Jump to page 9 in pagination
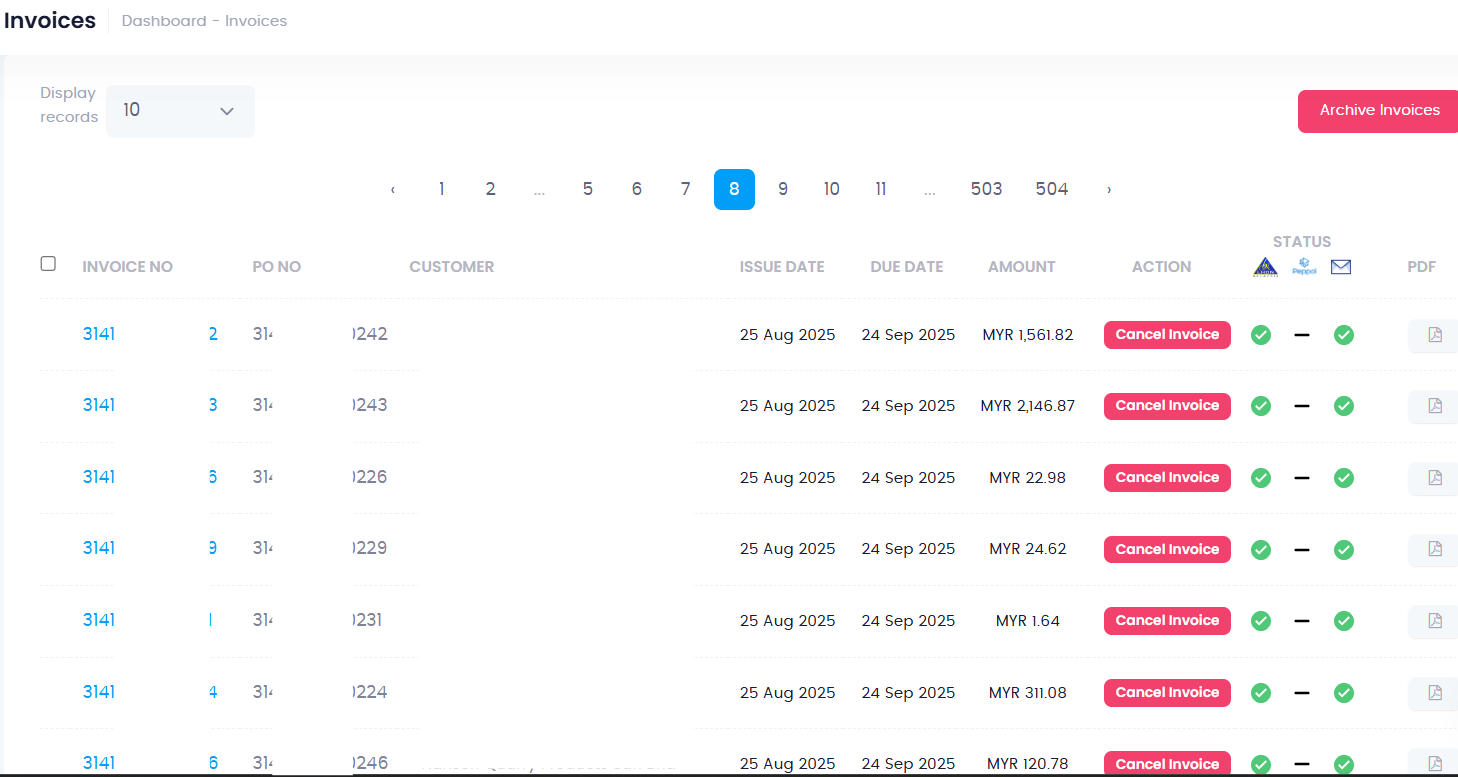Image resolution: width=1458 pixels, height=777 pixels. (783, 190)
